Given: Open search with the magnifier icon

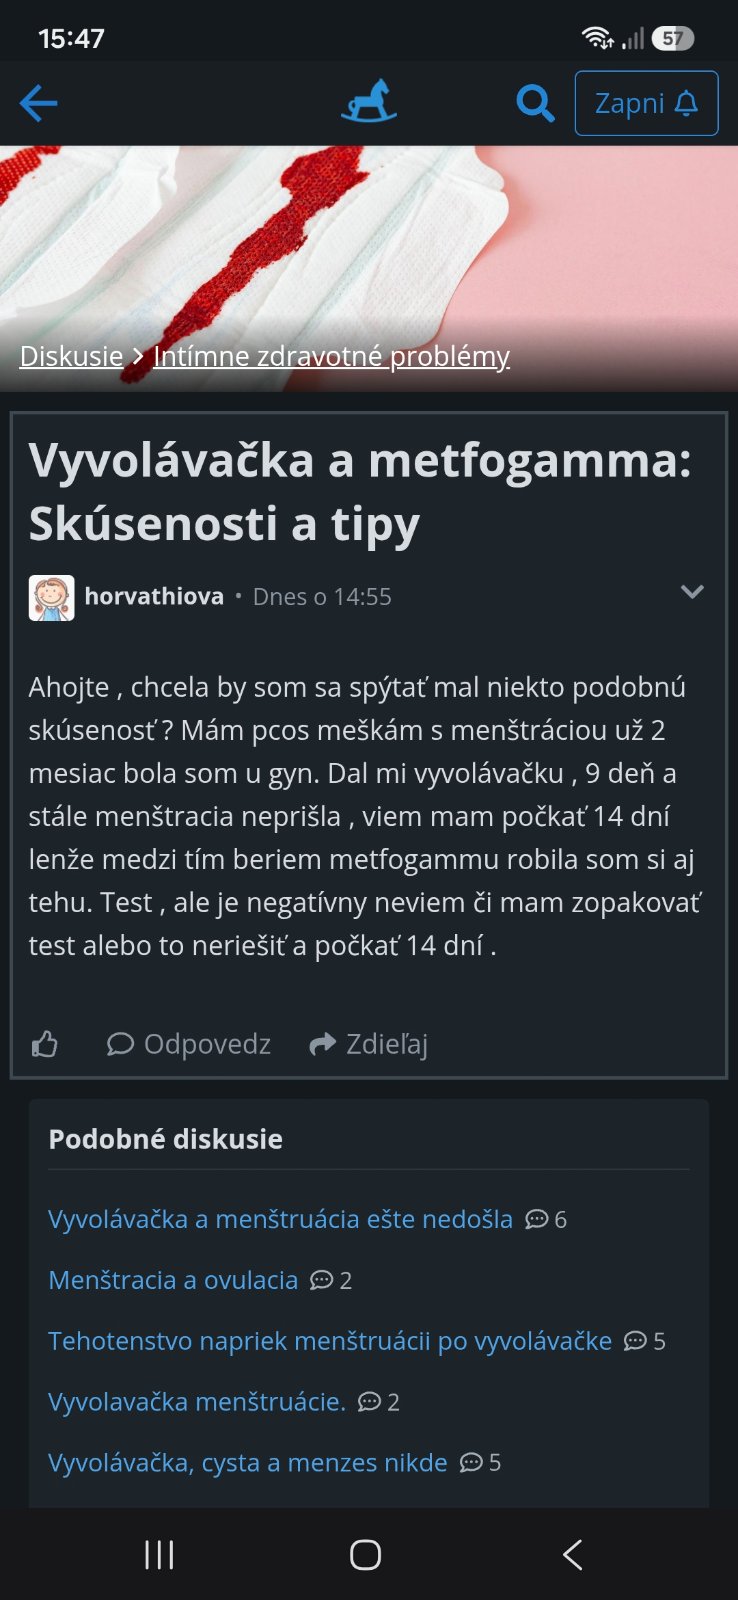Looking at the screenshot, I should click(x=535, y=103).
